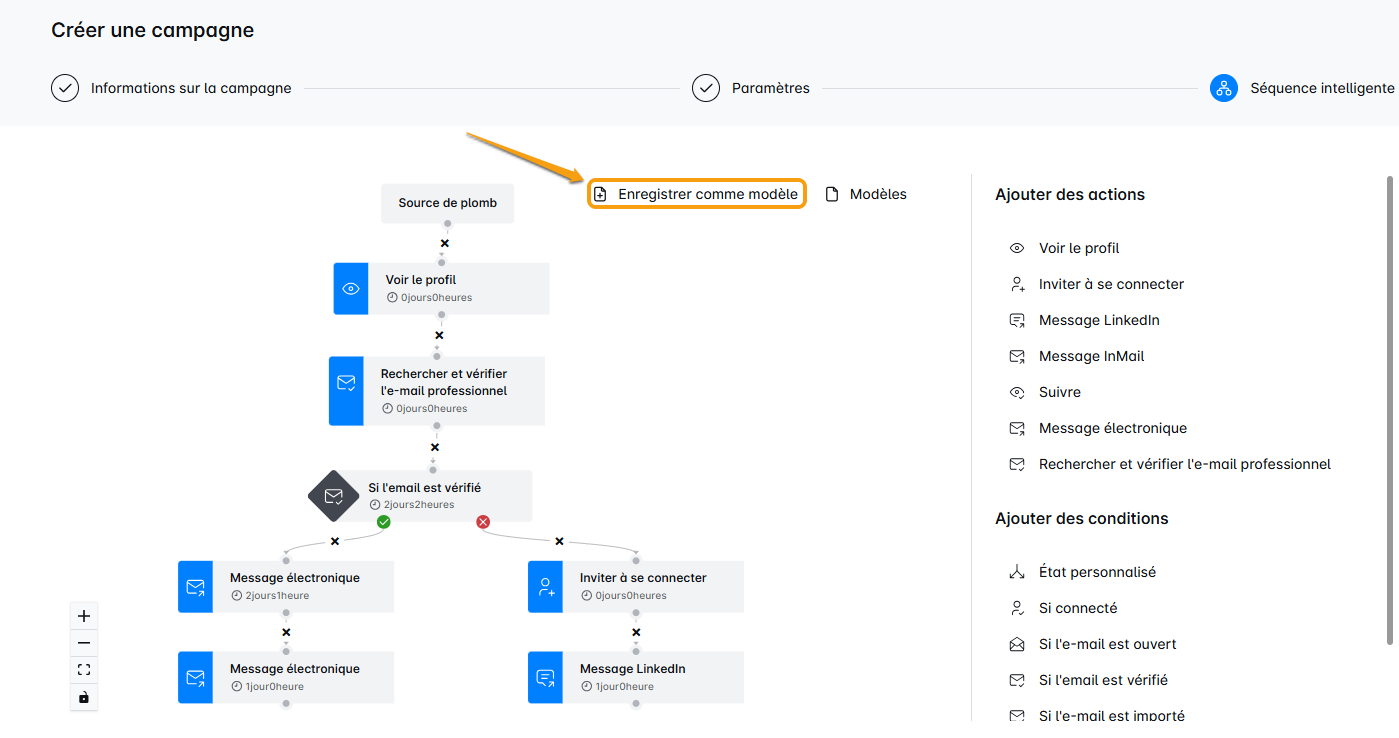This screenshot has width=1399, height=738.
Task: Click the Séquence intelligente step icon
Action: tap(1223, 88)
